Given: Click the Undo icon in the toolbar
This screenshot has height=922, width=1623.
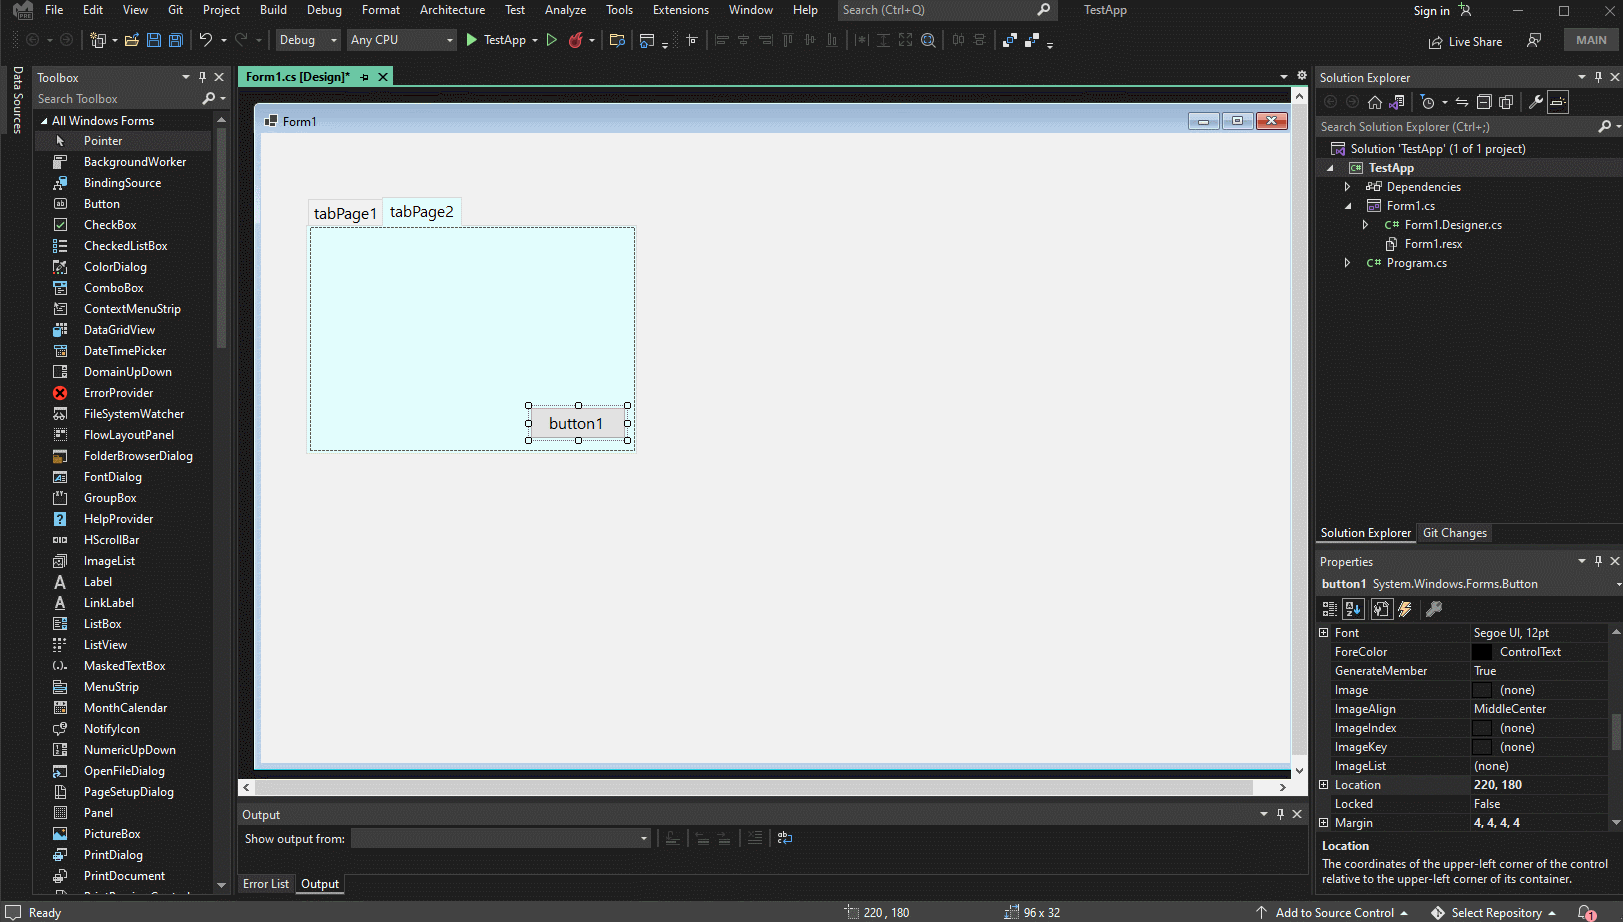Looking at the screenshot, I should click(206, 40).
